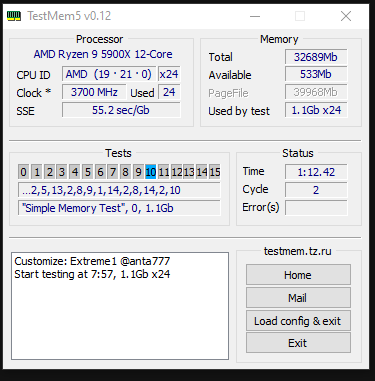This screenshot has width=375, height=381.
Task: Select test box 5
Action: pyautogui.click(x=87, y=172)
